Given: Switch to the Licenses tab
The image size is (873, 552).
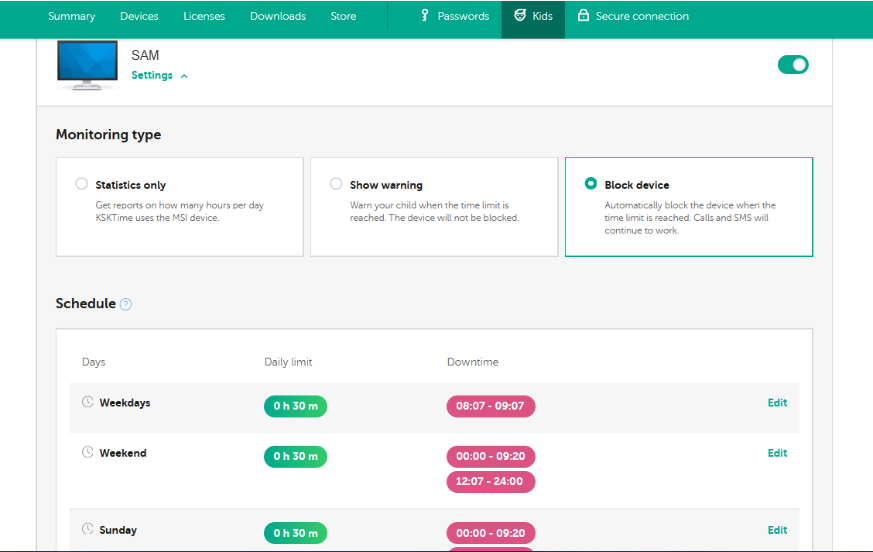Looking at the screenshot, I should [204, 16].
